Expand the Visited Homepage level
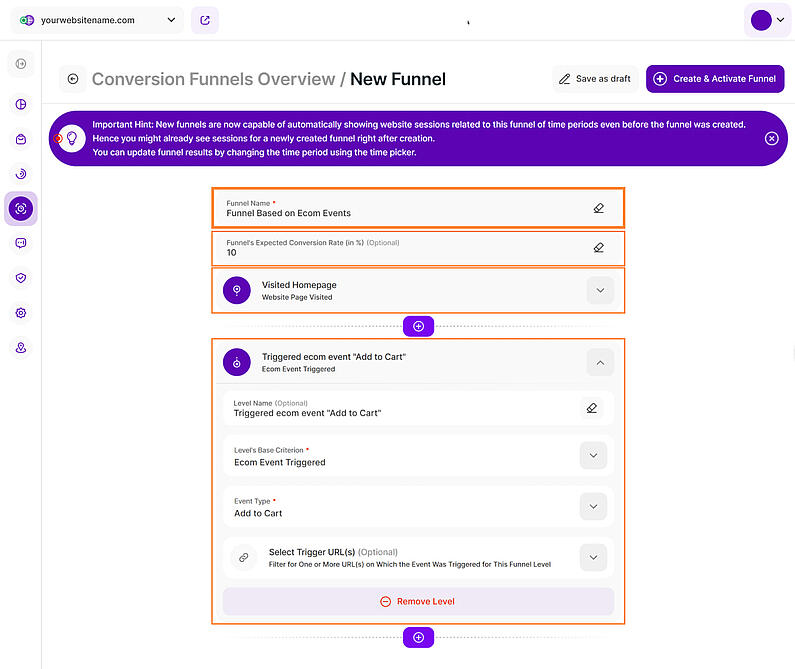The image size is (795, 669). [x=600, y=291]
